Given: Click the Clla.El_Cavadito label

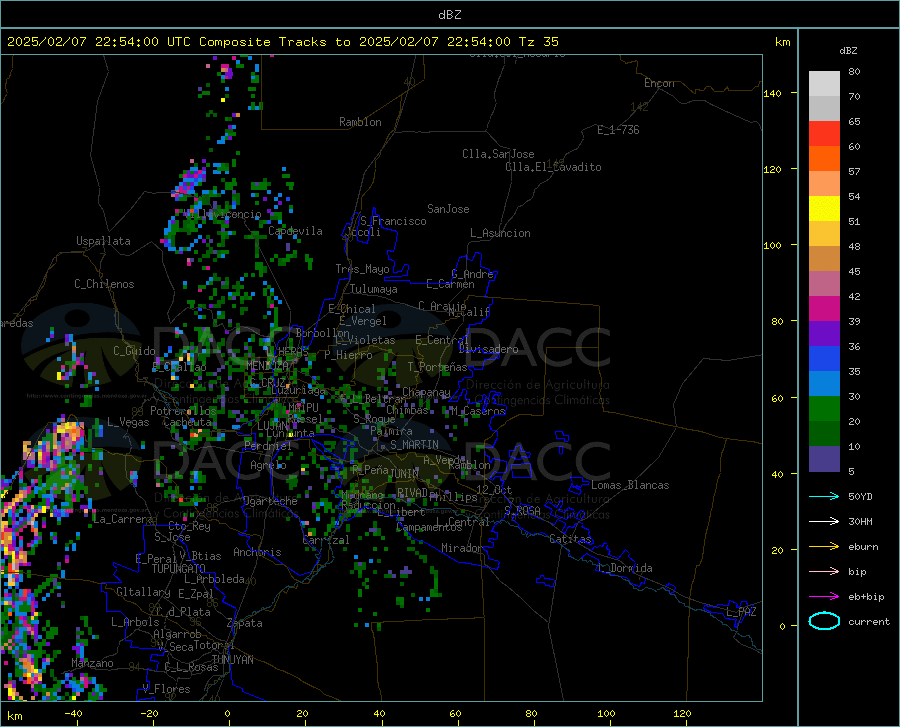Looking at the screenshot, I should (x=553, y=167).
